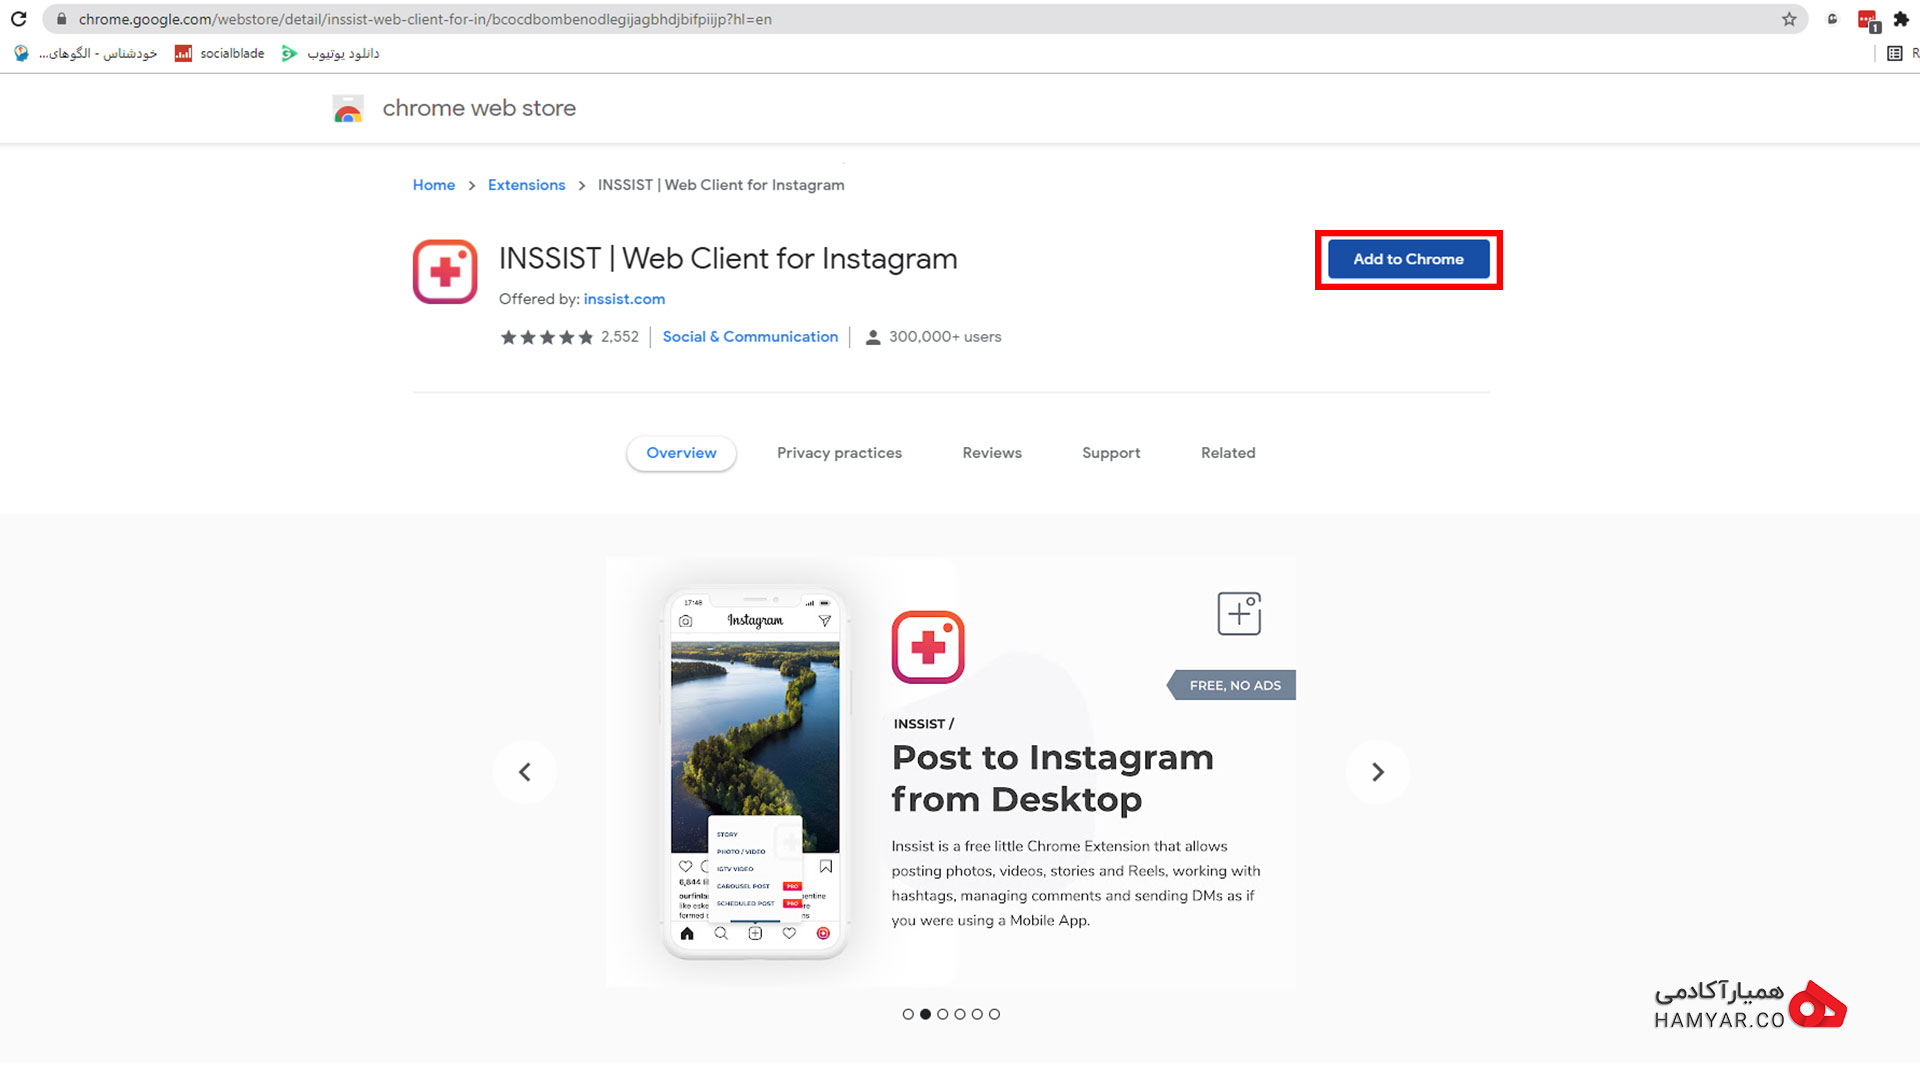This screenshot has height=1080, width=1920.
Task: Open the Related tab
Action: 1228,453
